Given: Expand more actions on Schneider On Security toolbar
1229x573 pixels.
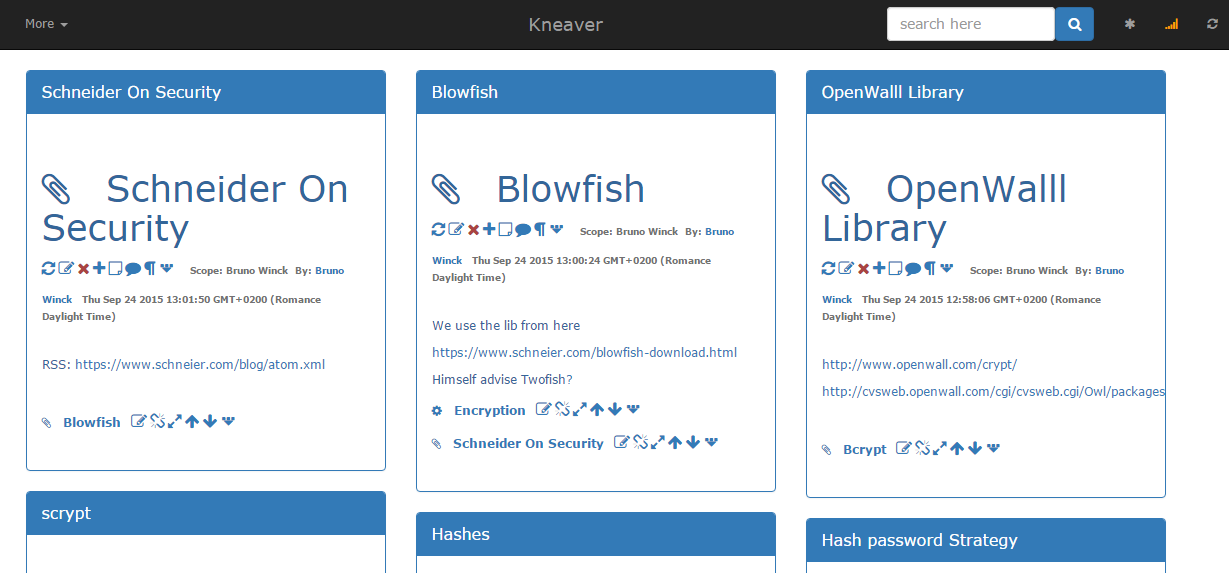Looking at the screenshot, I should 167,267.
